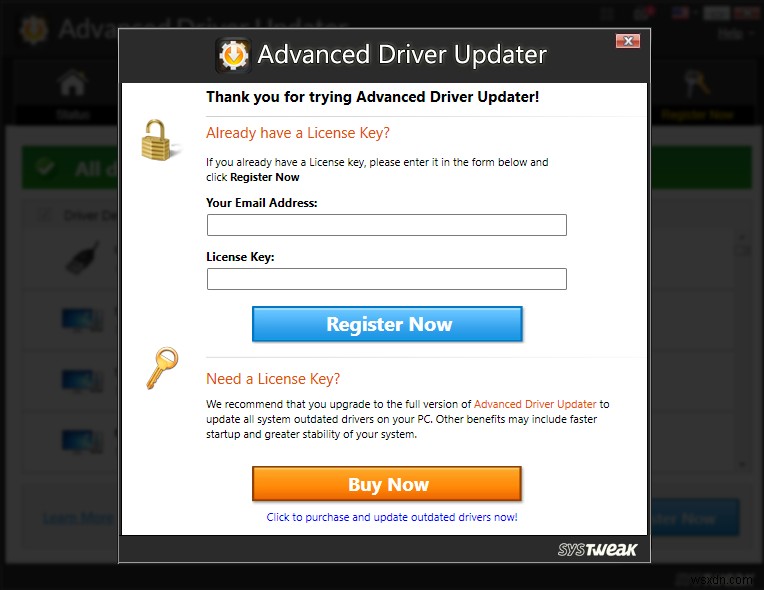Click the USB device icon in driver list

pos(83,258)
